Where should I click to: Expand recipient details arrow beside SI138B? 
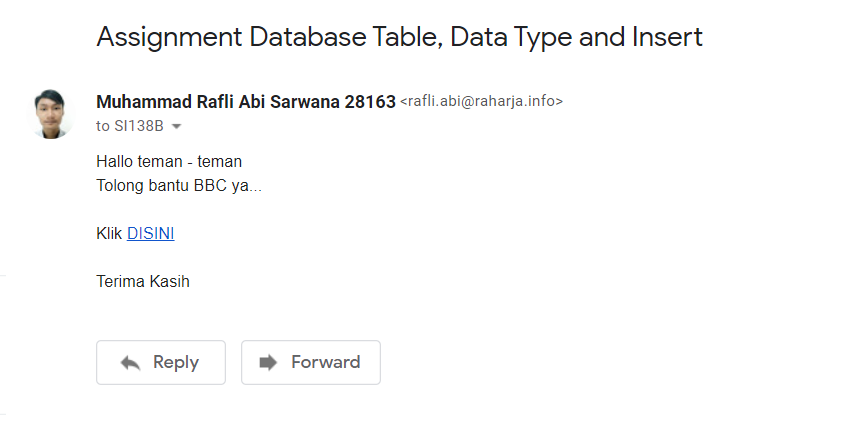177,127
